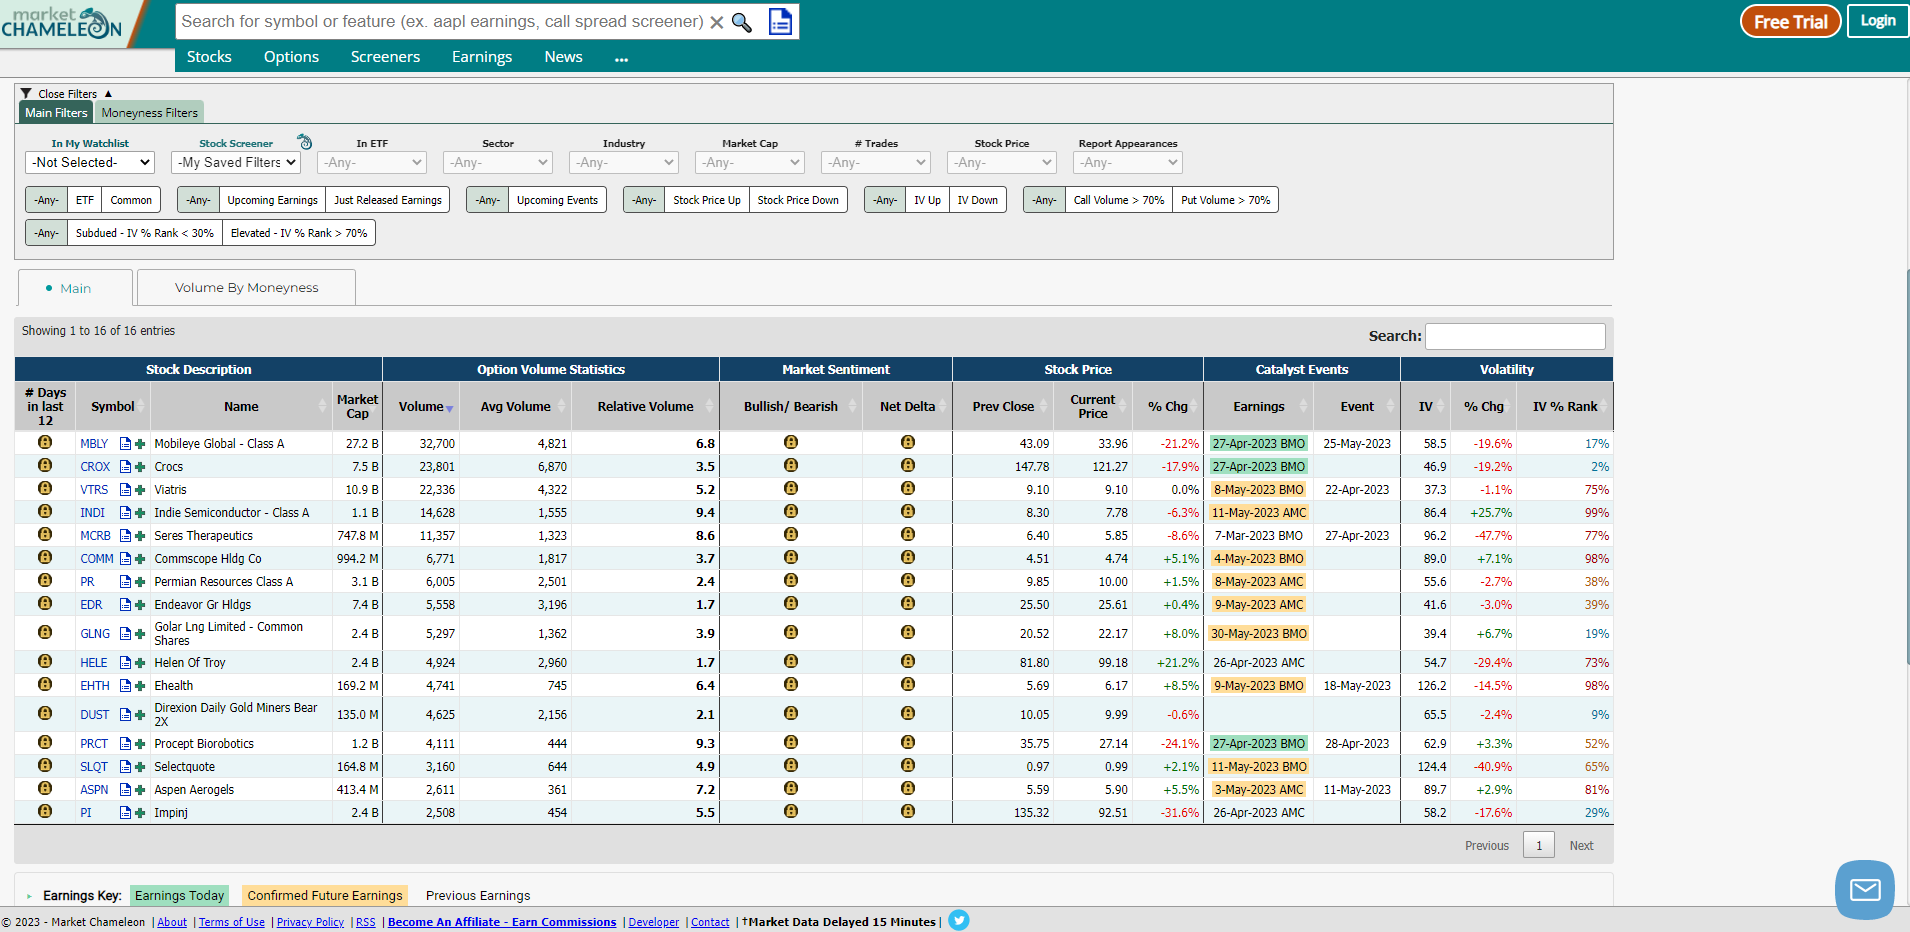This screenshot has width=1910, height=932.
Task: Add CROX to watchlist with the plus icon
Action: [140, 467]
